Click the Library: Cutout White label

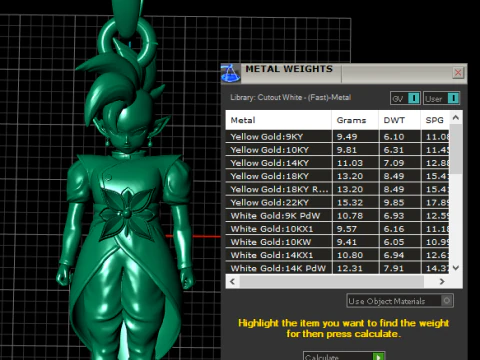click(x=290, y=97)
